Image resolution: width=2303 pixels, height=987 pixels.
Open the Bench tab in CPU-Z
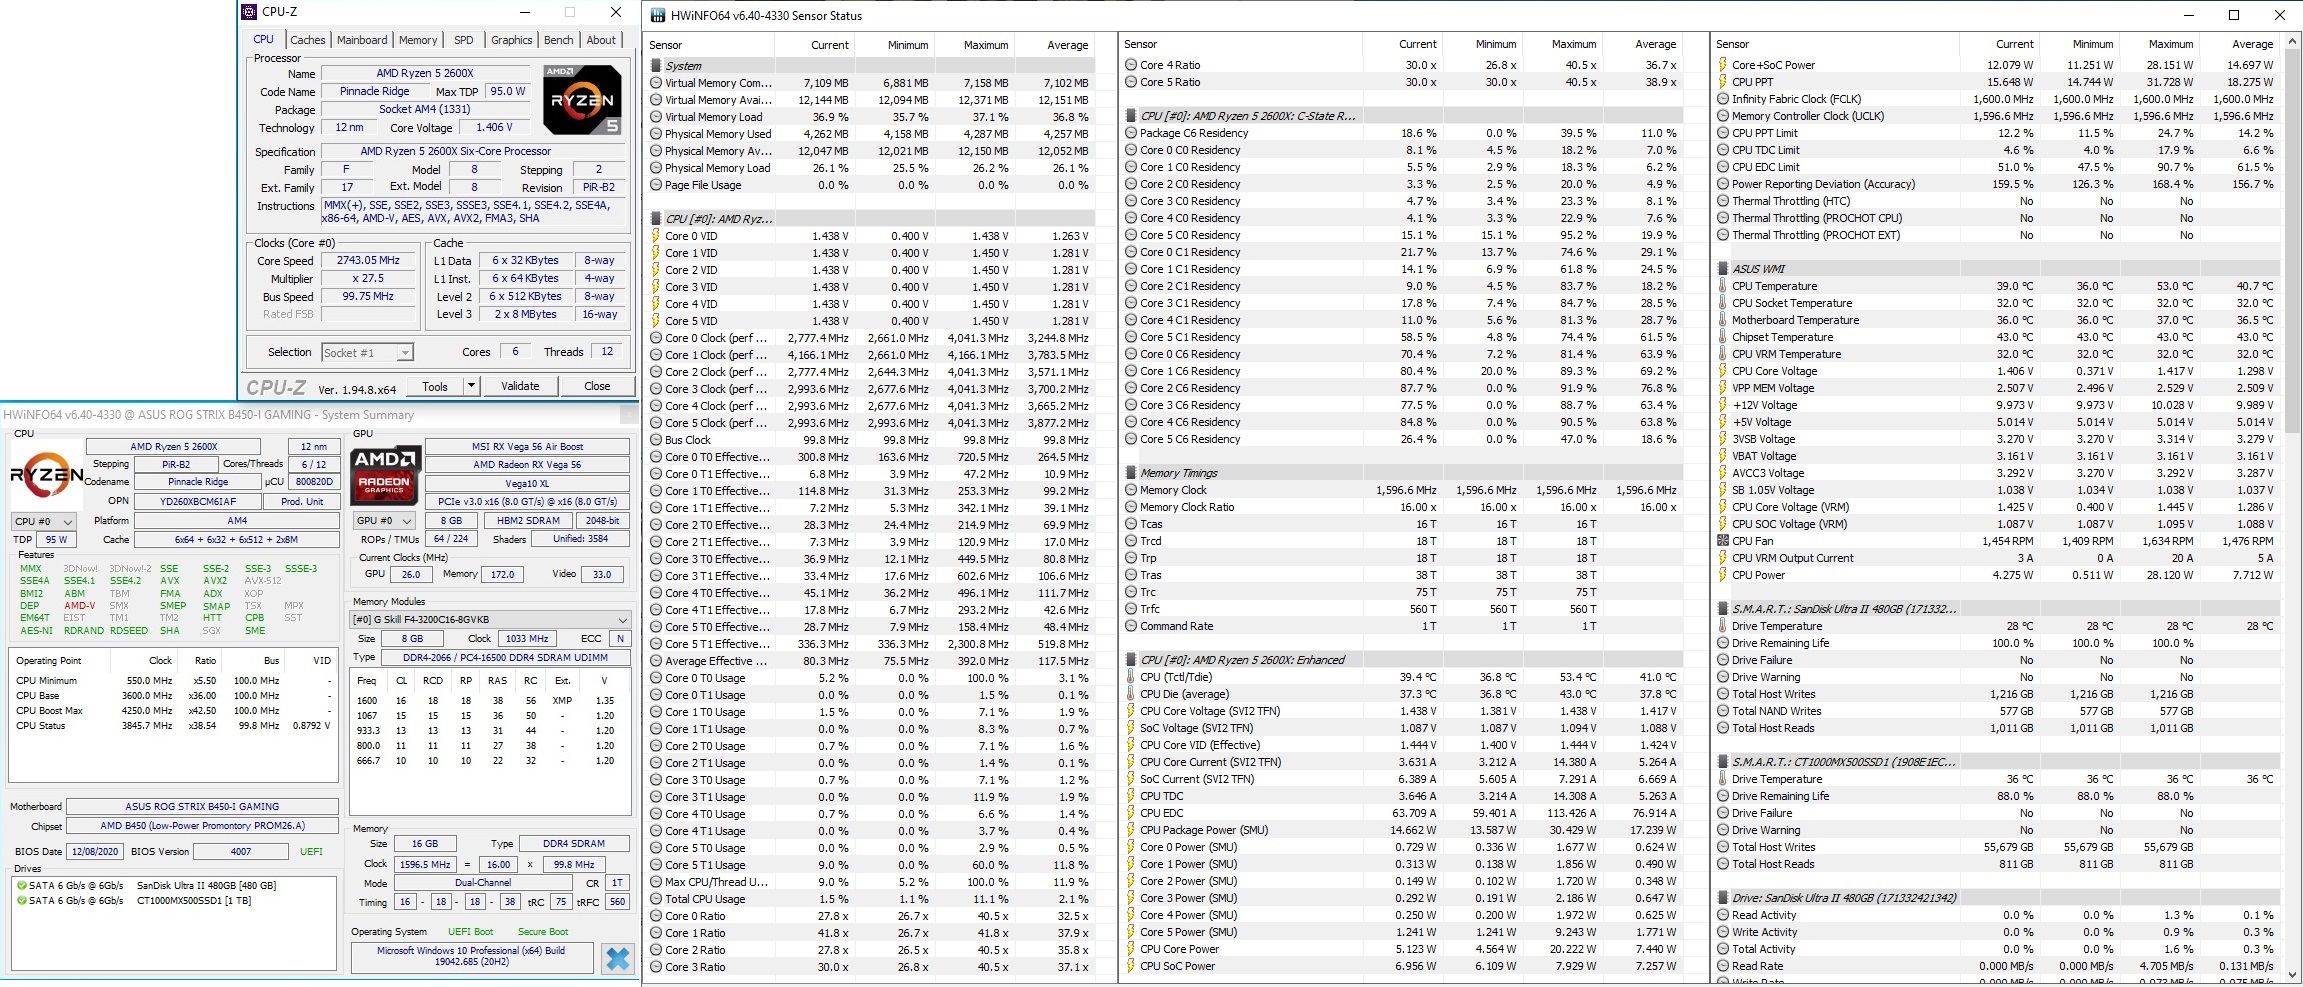pyautogui.click(x=559, y=40)
